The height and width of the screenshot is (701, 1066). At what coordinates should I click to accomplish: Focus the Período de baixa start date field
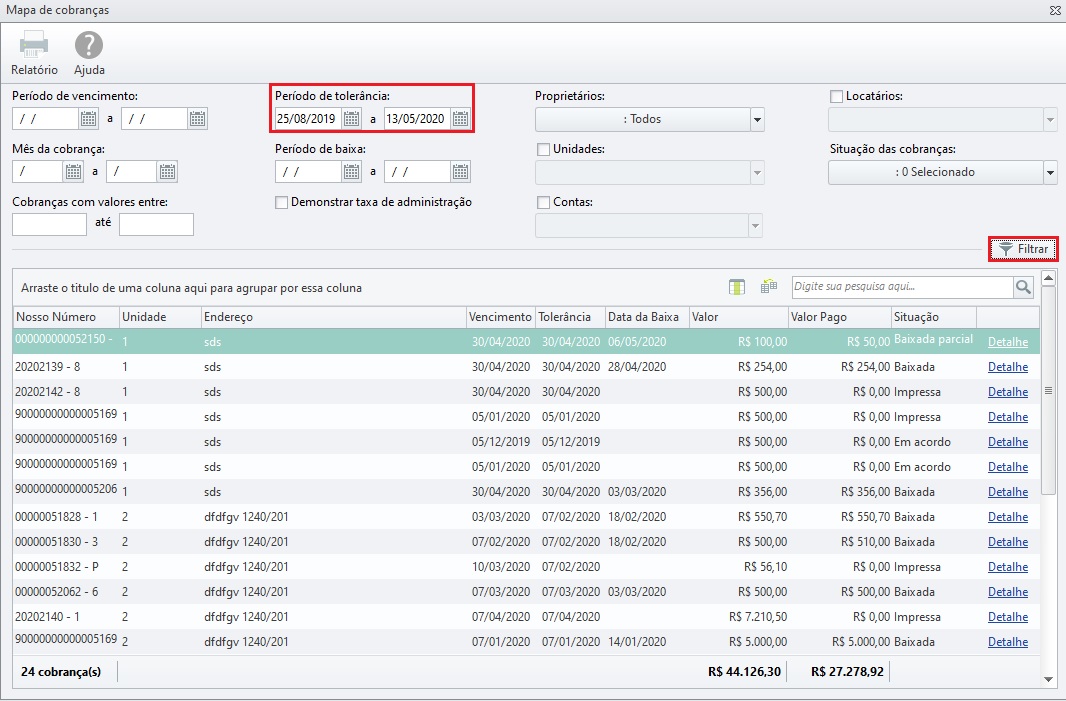tap(309, 172)
